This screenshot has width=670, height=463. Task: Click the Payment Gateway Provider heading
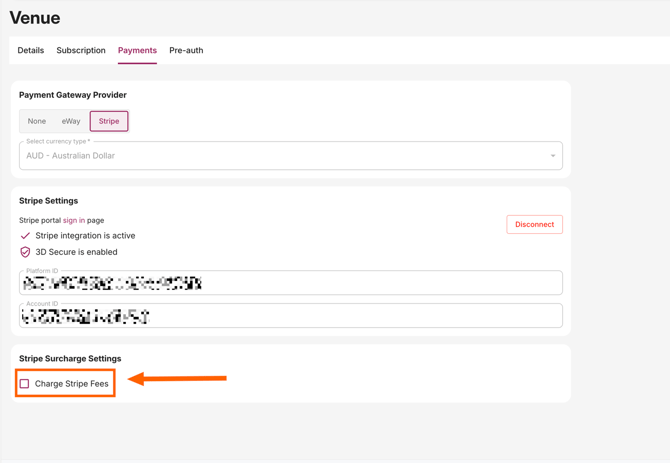click(73, 95)
